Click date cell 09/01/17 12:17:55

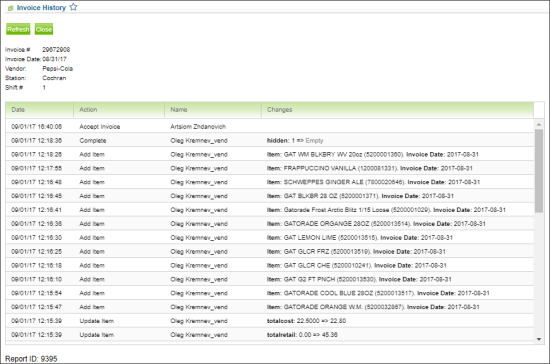[x=36, y=168]
